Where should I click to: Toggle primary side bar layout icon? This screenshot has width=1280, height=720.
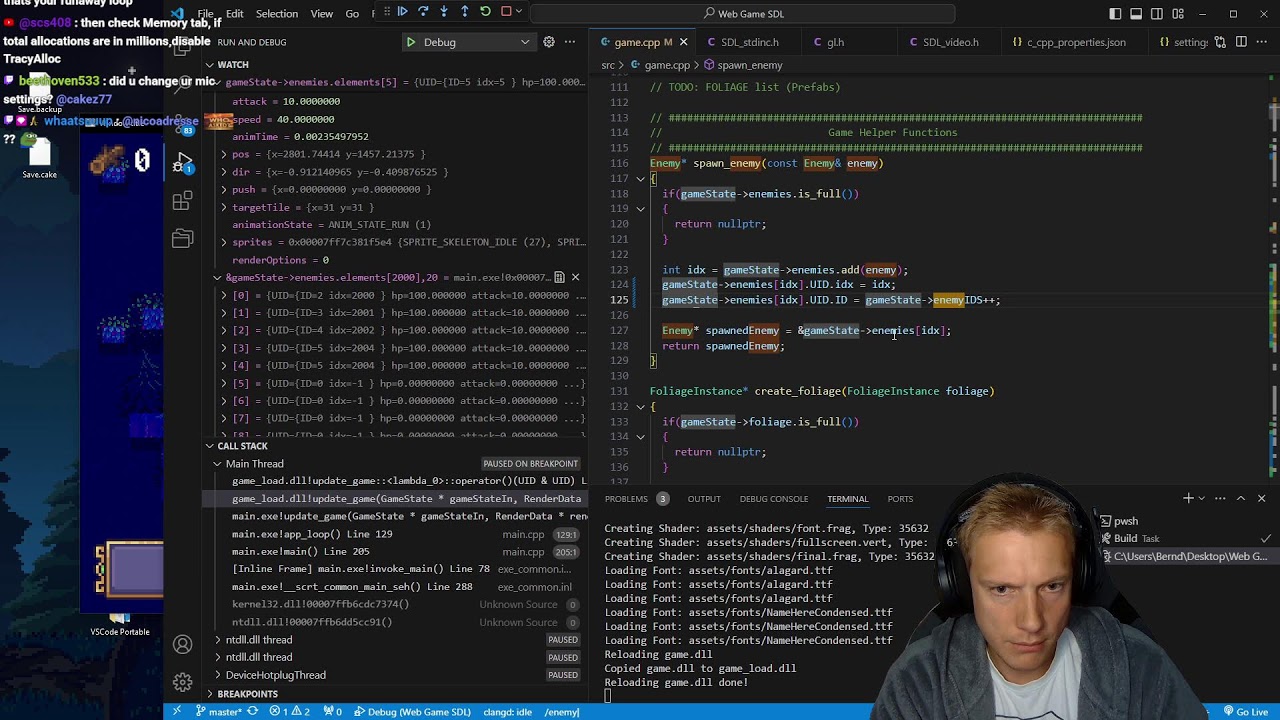1115,14
